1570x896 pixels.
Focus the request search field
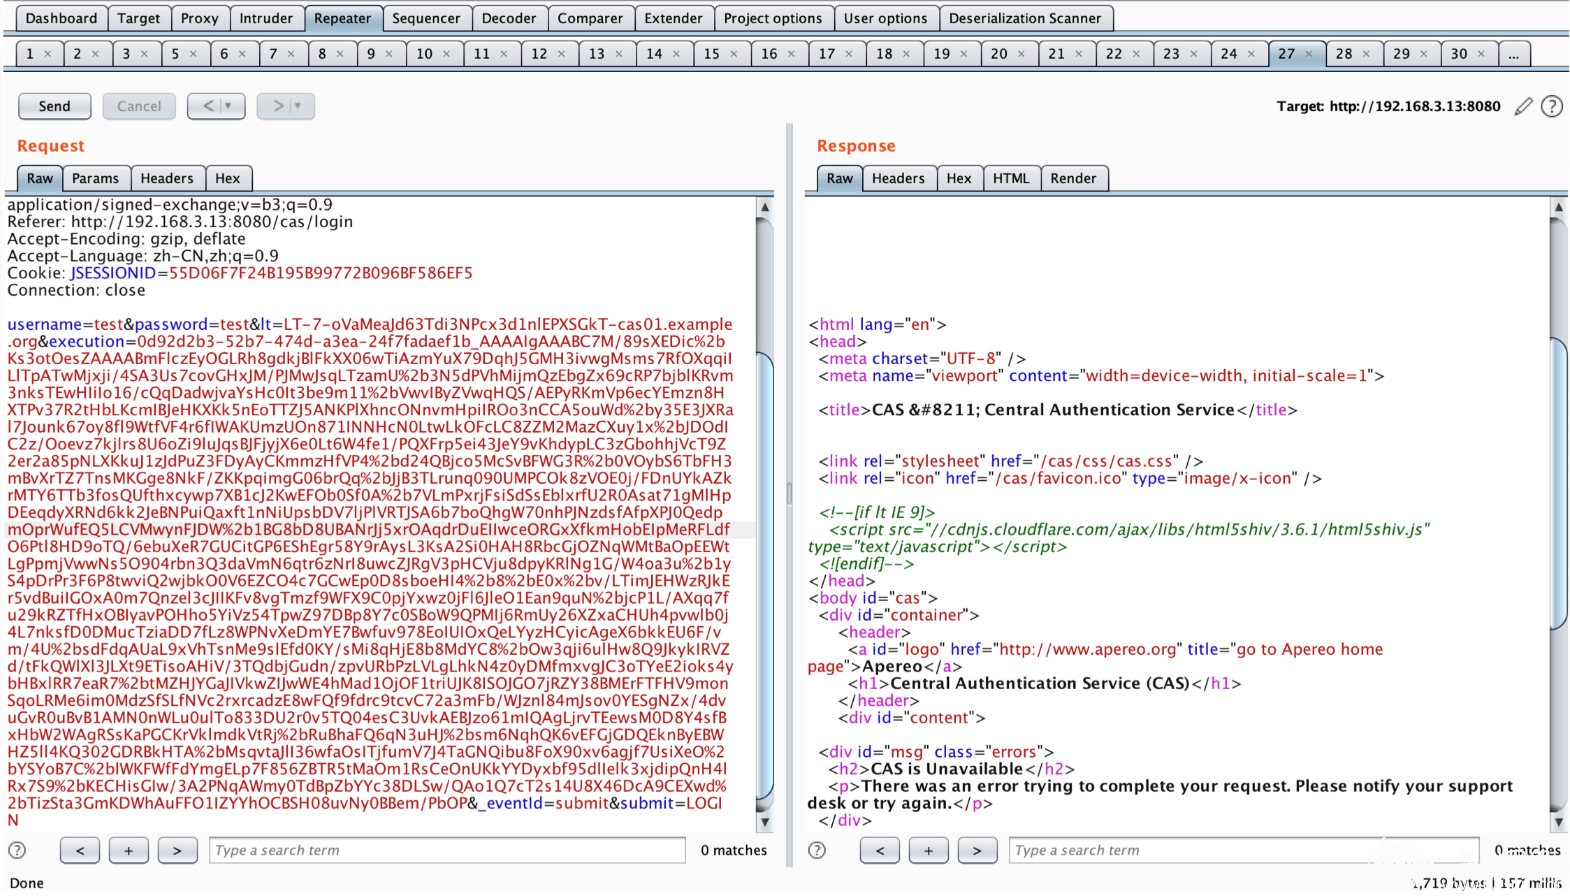point(447,850)
